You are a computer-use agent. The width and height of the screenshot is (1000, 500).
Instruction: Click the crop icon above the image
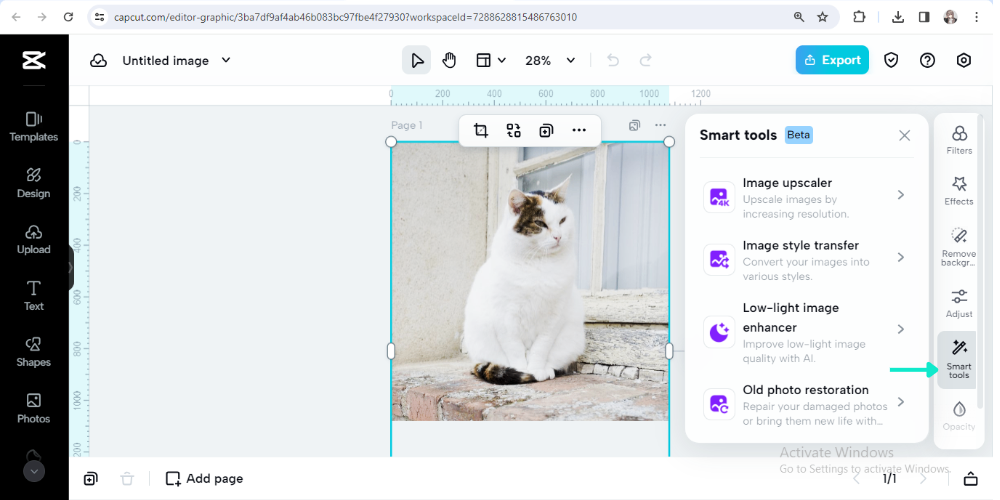(x=481, y=130)
